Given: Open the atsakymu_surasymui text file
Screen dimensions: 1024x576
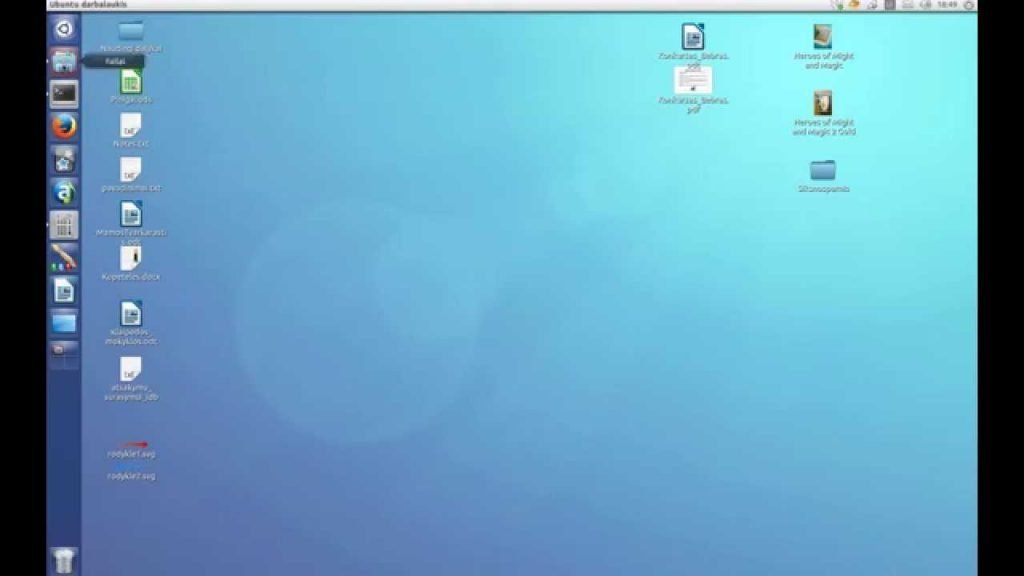Looking at the screenshot, I should click(131, 379).
